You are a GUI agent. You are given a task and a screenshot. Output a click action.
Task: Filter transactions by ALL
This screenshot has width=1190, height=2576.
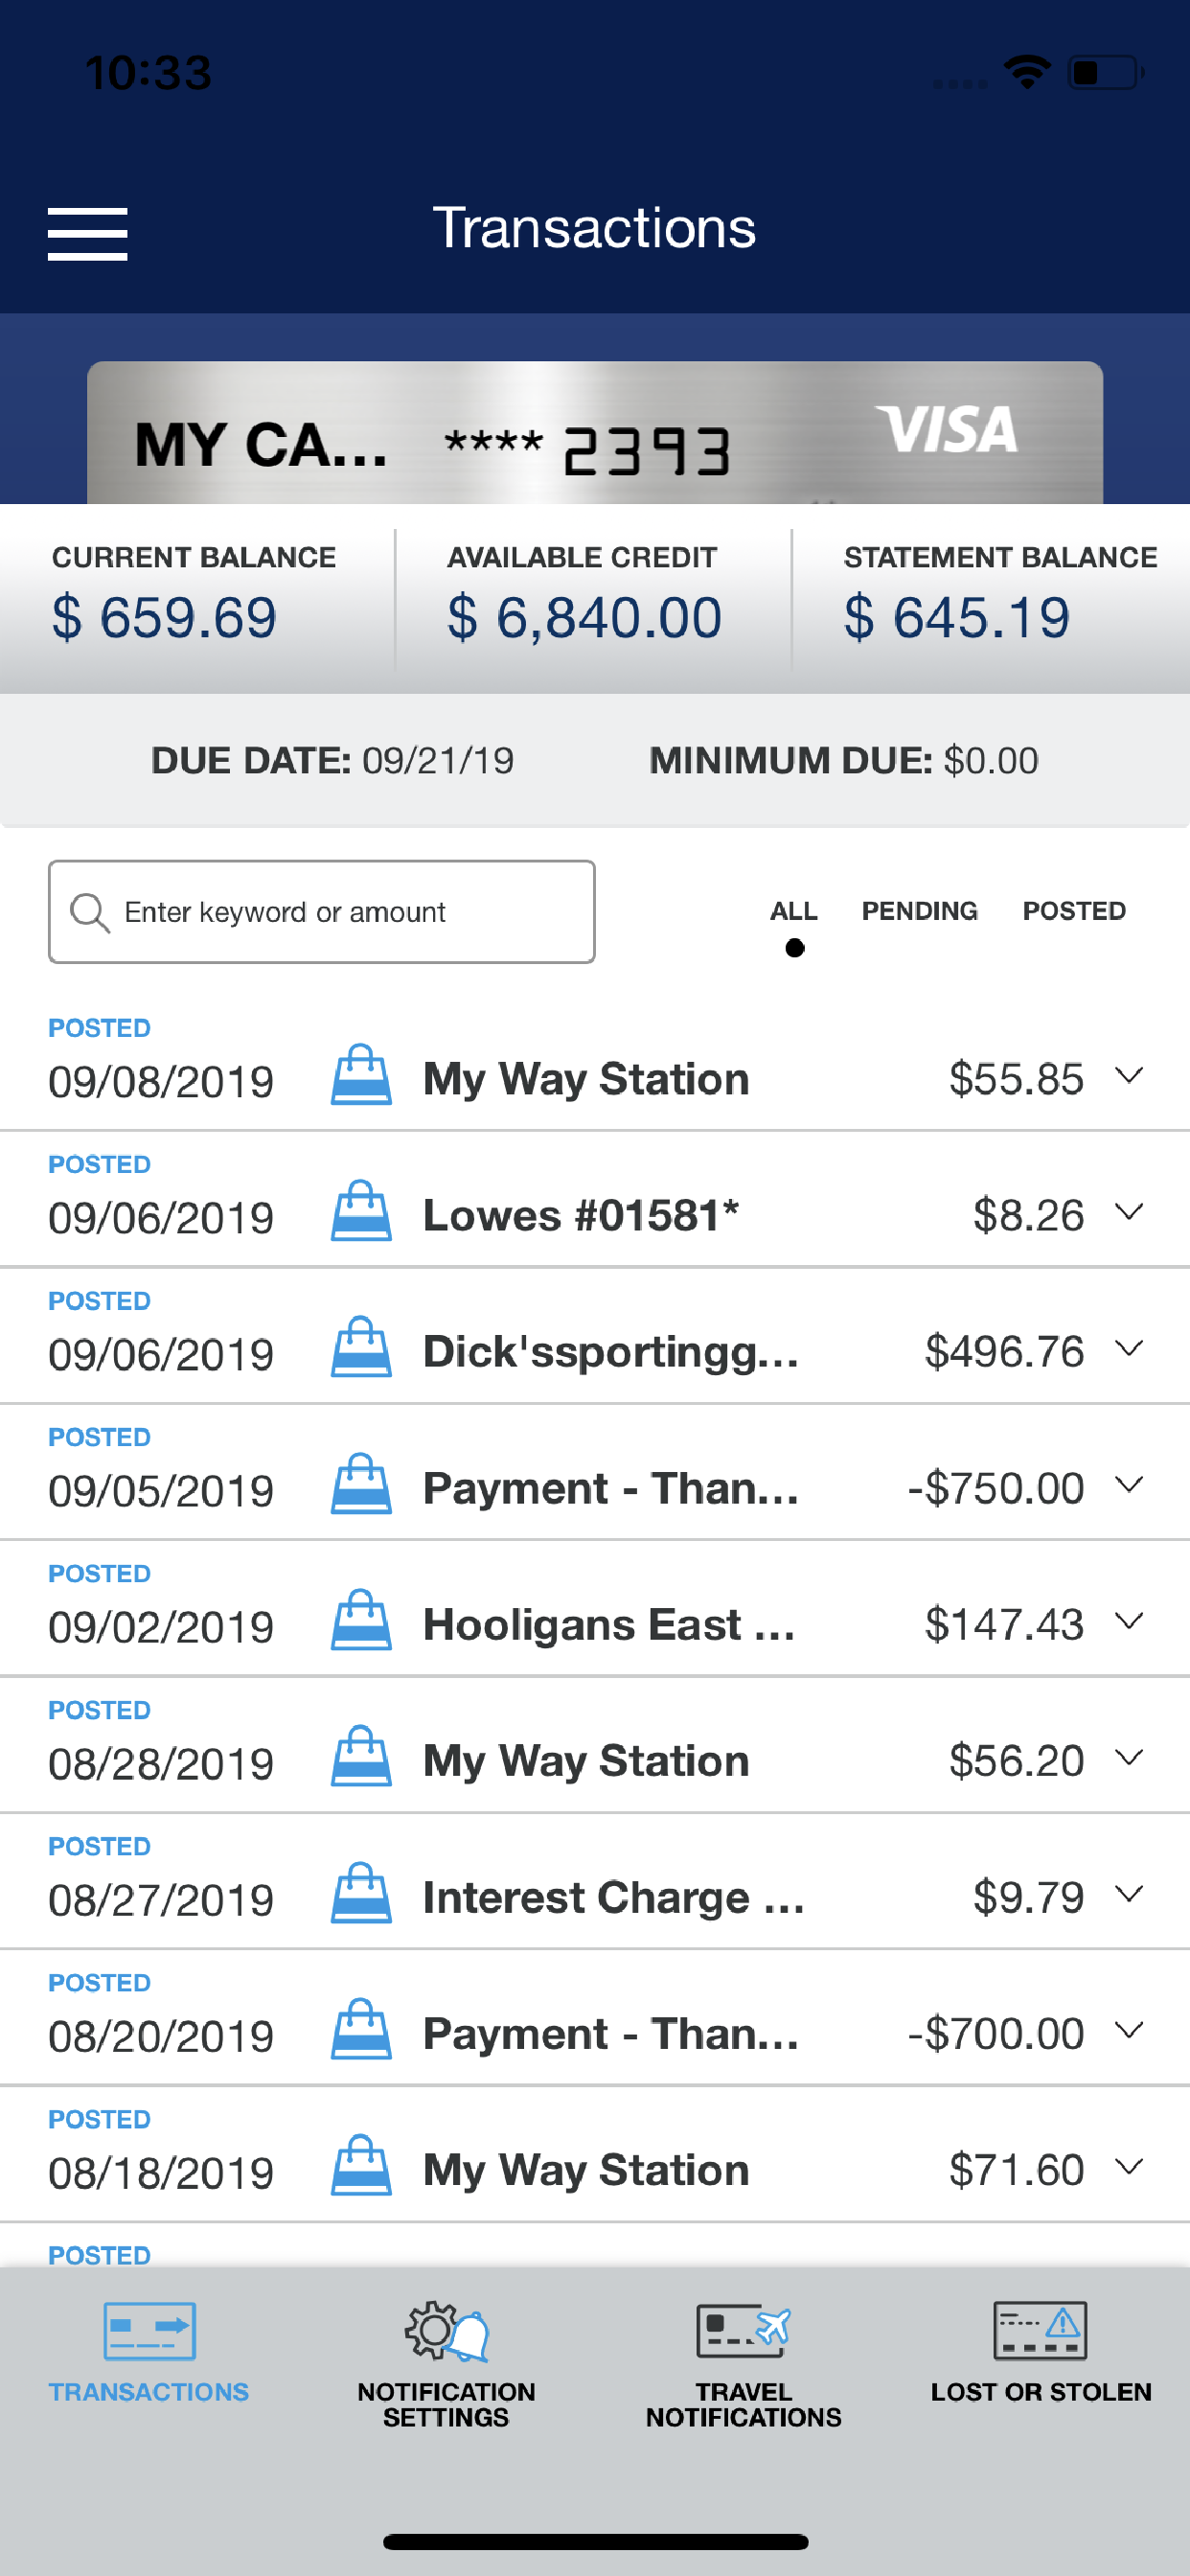tap(794, 911)
